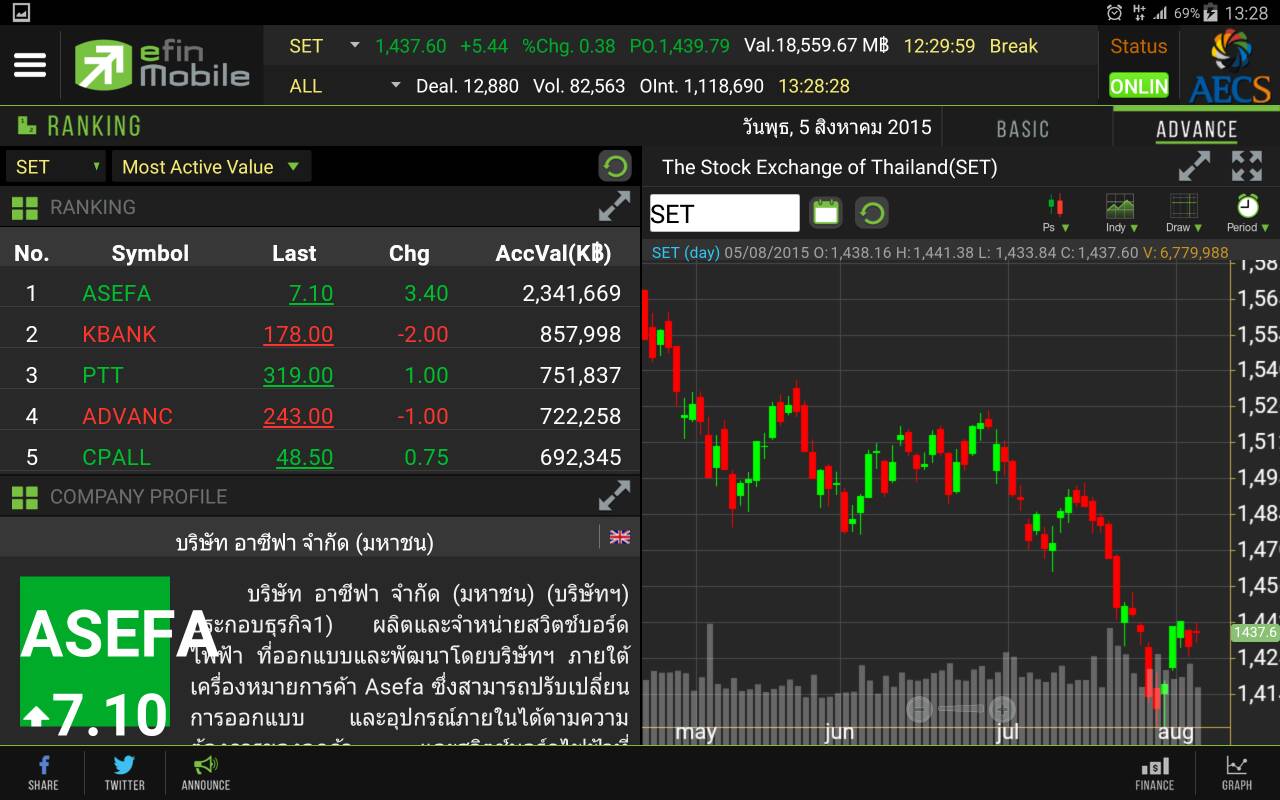Open the Indy indicators menu
The image size is (1280, 800).
coord(1121,213)
